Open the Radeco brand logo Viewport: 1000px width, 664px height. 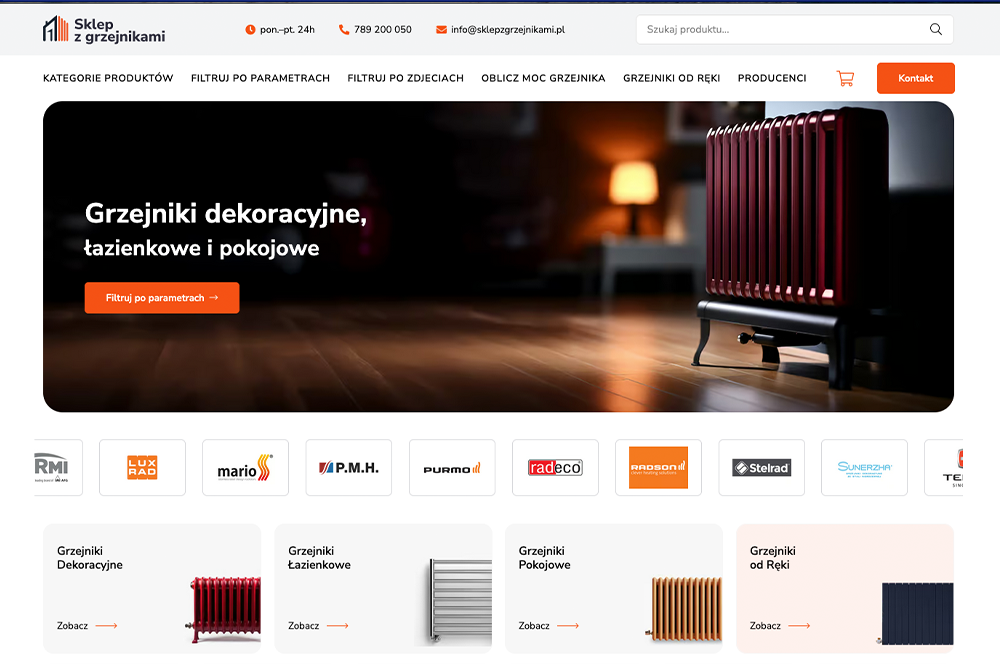[555, 467]
